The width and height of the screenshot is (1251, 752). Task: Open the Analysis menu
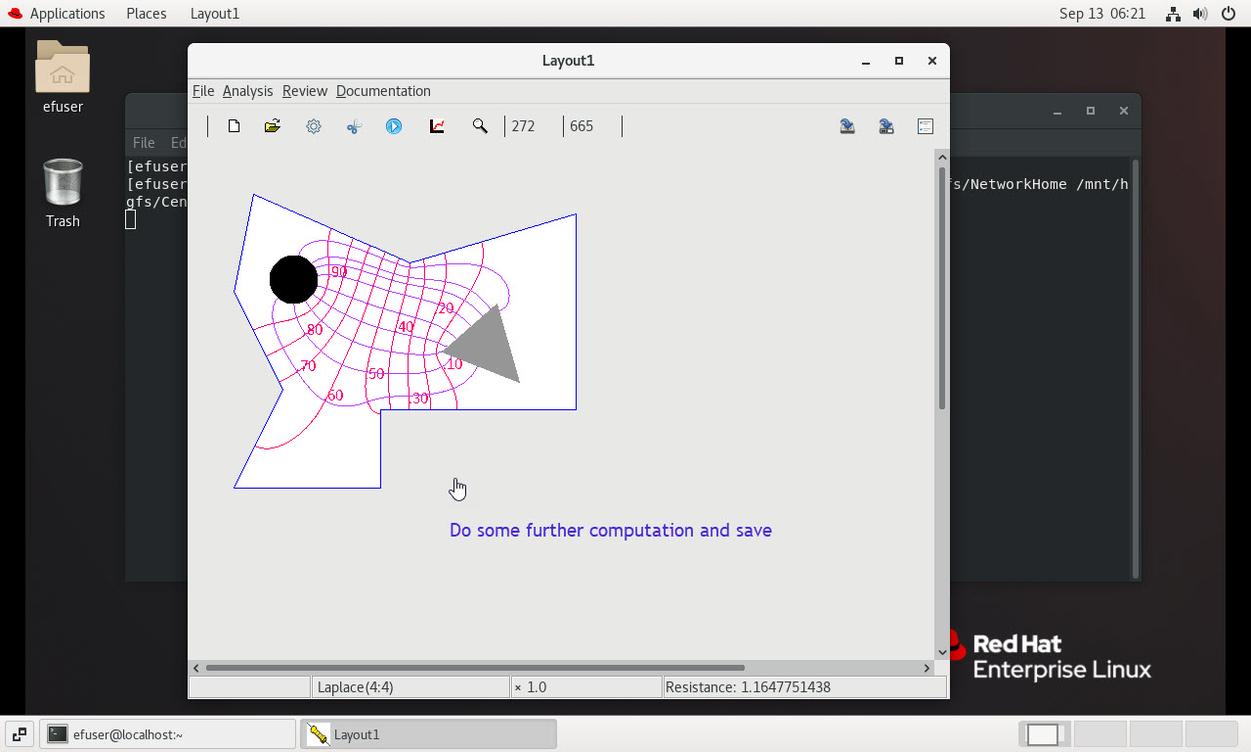tap(247, 91)
